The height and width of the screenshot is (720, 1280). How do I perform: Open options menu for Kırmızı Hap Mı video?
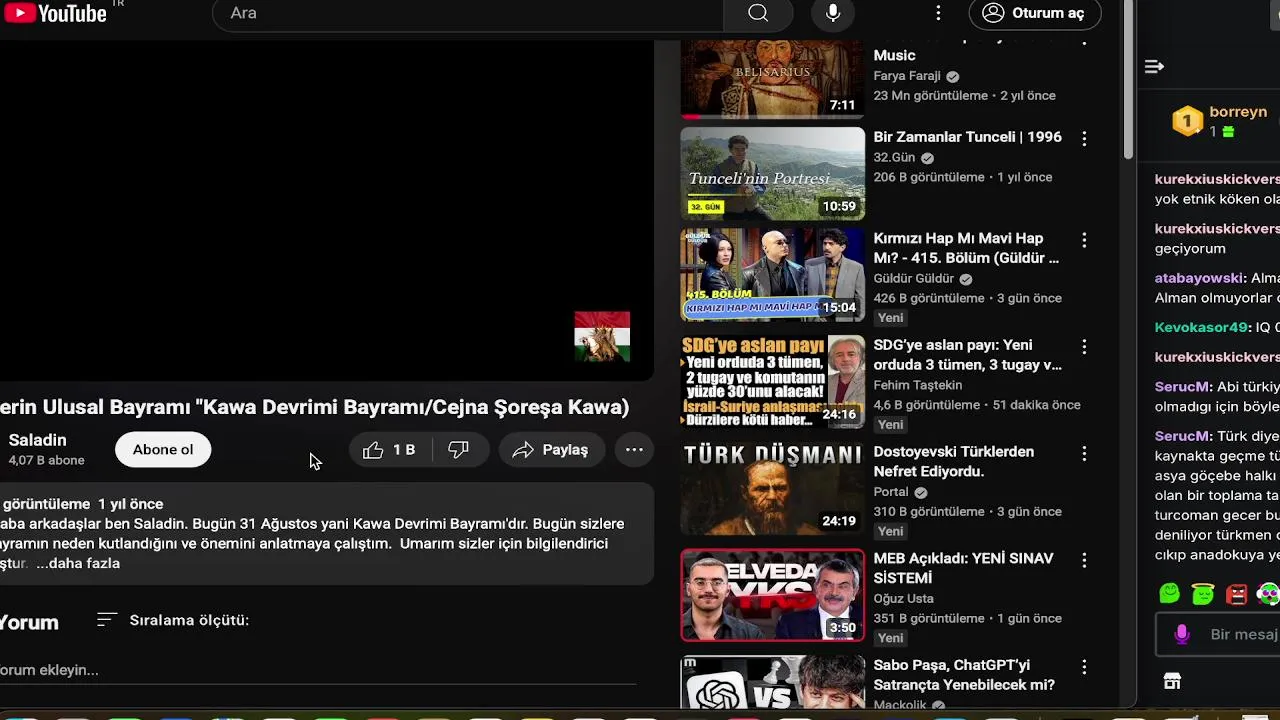(x=1084, y=240)
